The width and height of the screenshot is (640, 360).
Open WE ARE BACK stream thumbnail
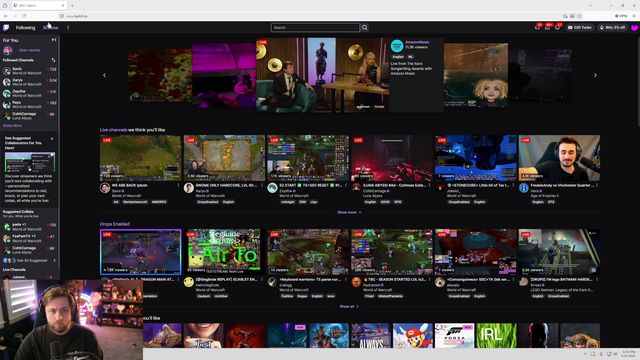point(140,158)
